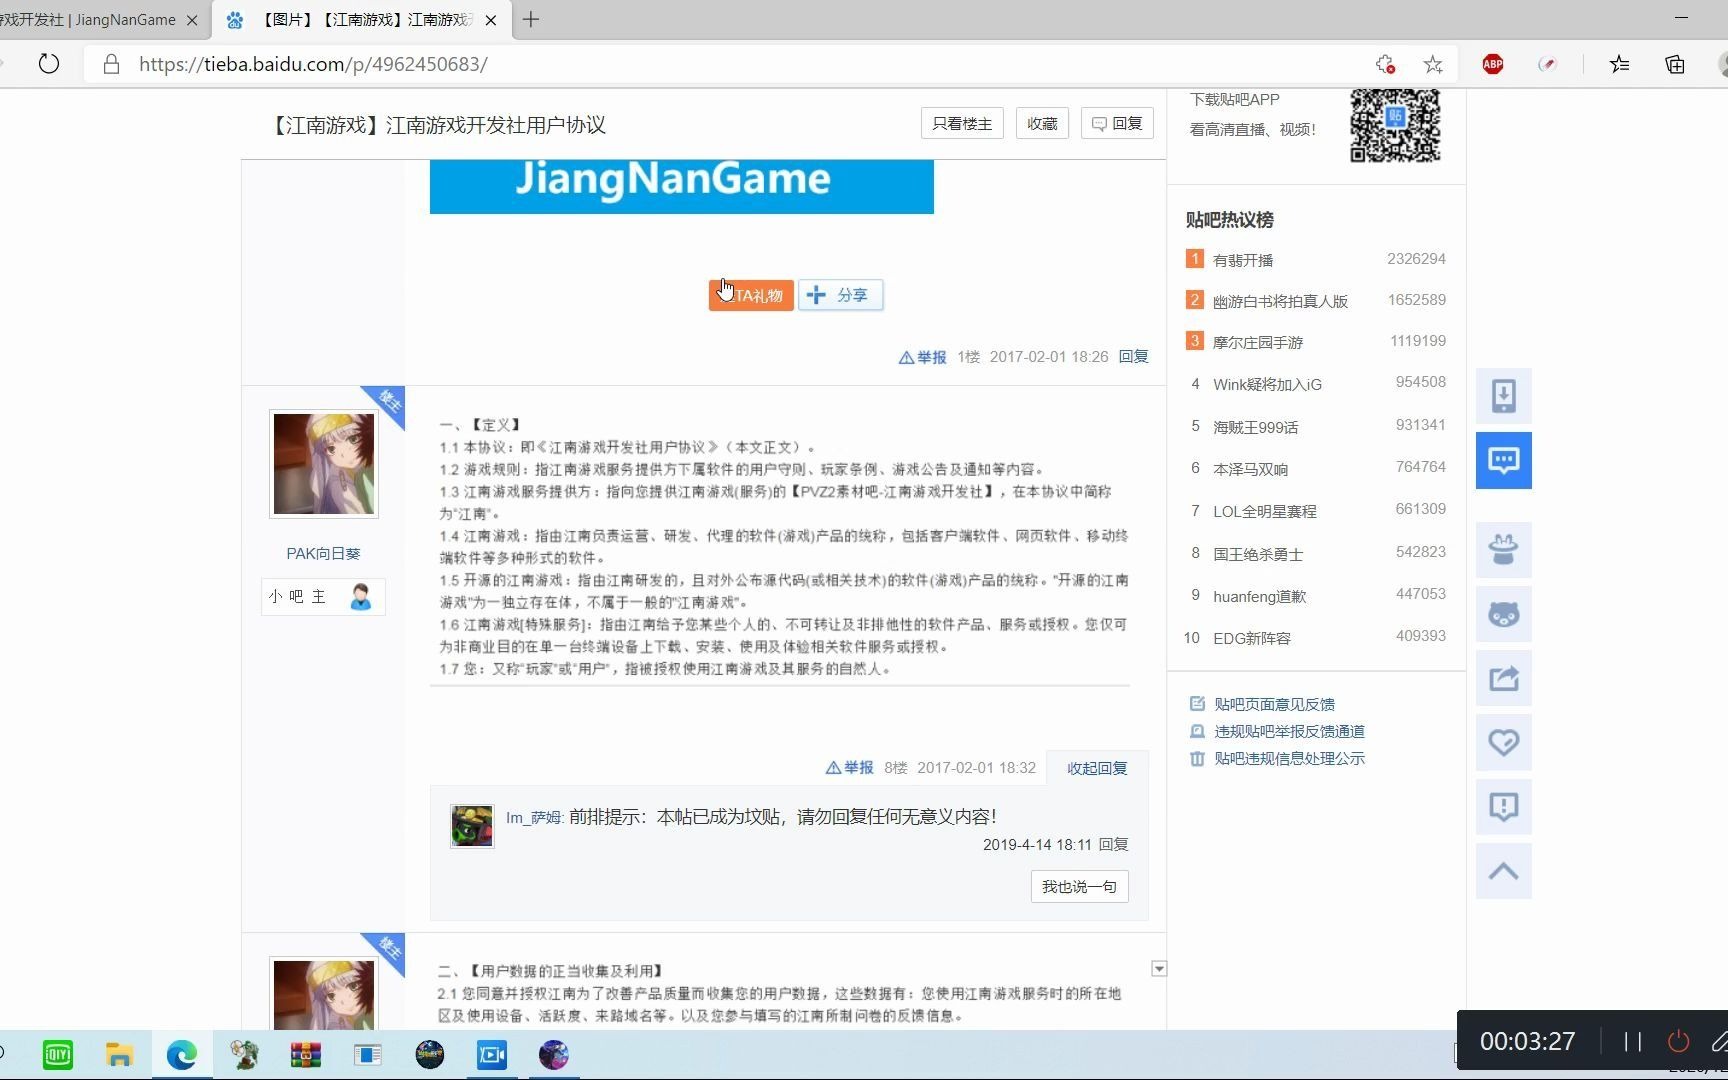
Task: Report the 1楼 post via 举报
Action: [x=922, y=357]
